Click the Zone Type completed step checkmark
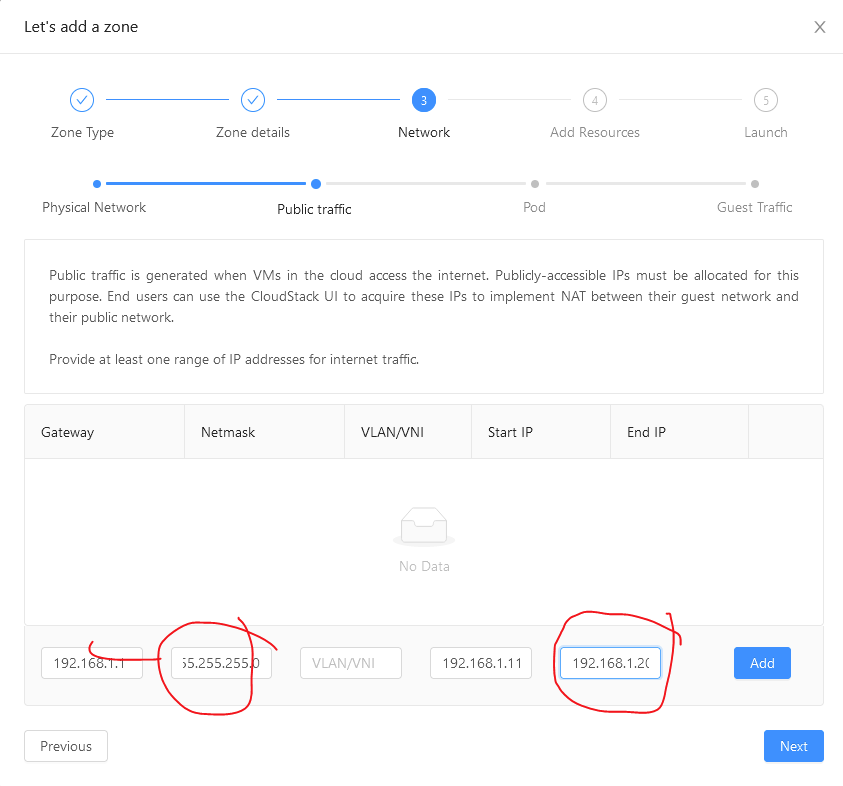This screenshot has height=786, width=843. point(82,100)
